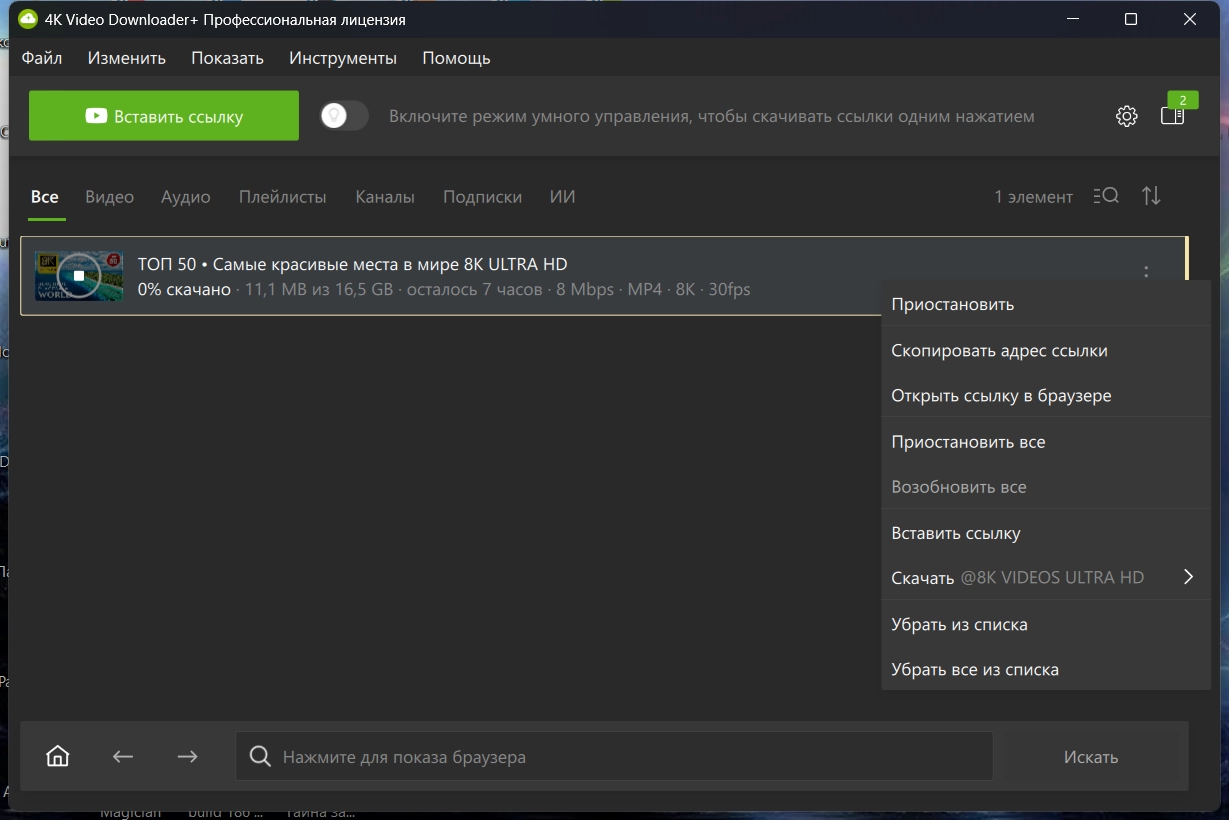
Task: Open the Показать menu
Action: 227,58
